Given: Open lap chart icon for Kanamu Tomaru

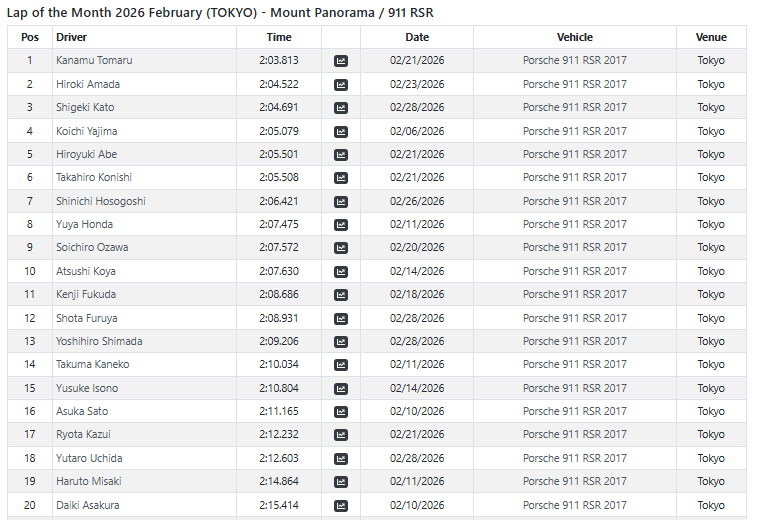Looking at the screenshot, I should coord(341,61).
